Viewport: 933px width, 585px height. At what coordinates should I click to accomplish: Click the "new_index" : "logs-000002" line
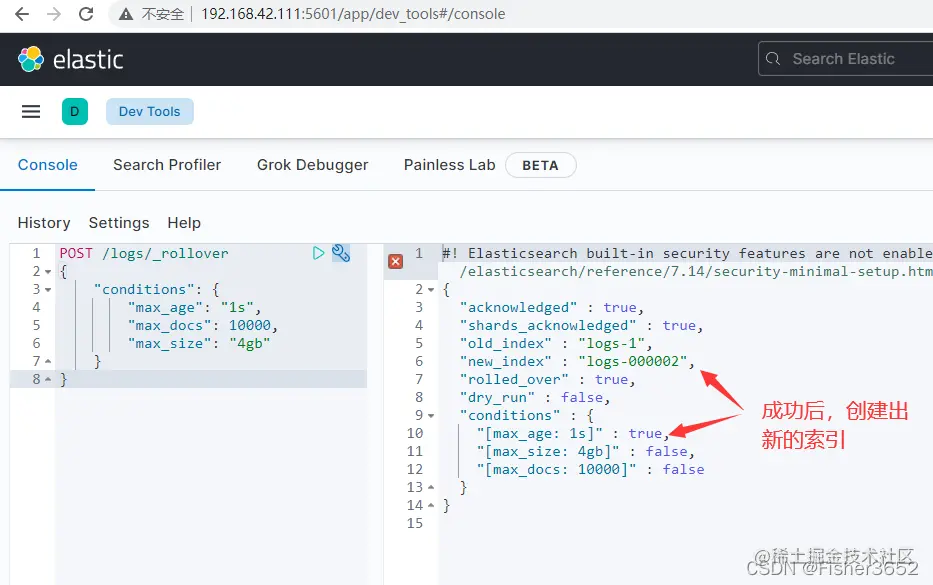tap(577, 361)
